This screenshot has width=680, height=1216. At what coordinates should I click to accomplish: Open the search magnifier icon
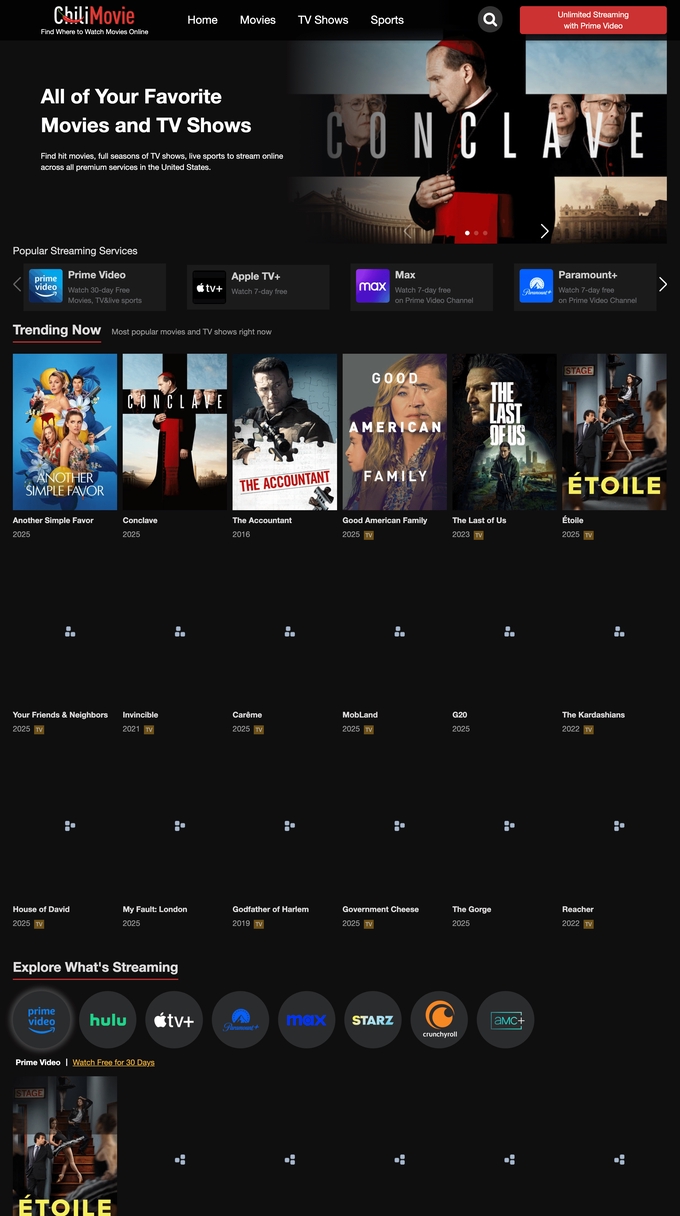490,19
